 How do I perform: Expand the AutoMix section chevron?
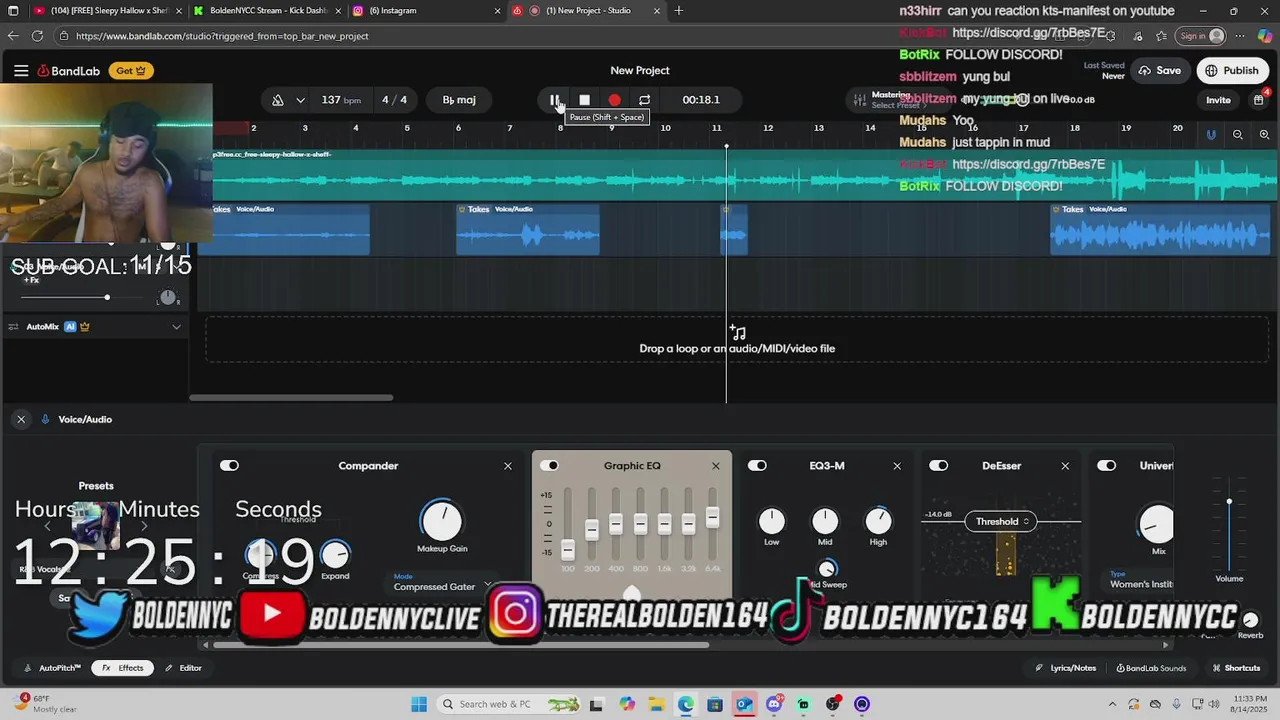pyautogui.click(x=177, y=327)
